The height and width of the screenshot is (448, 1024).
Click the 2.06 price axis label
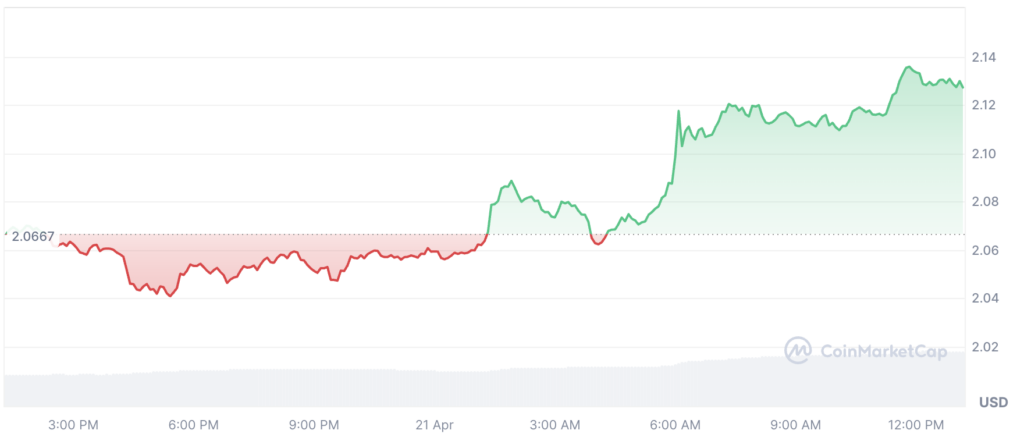coord(985,250)
